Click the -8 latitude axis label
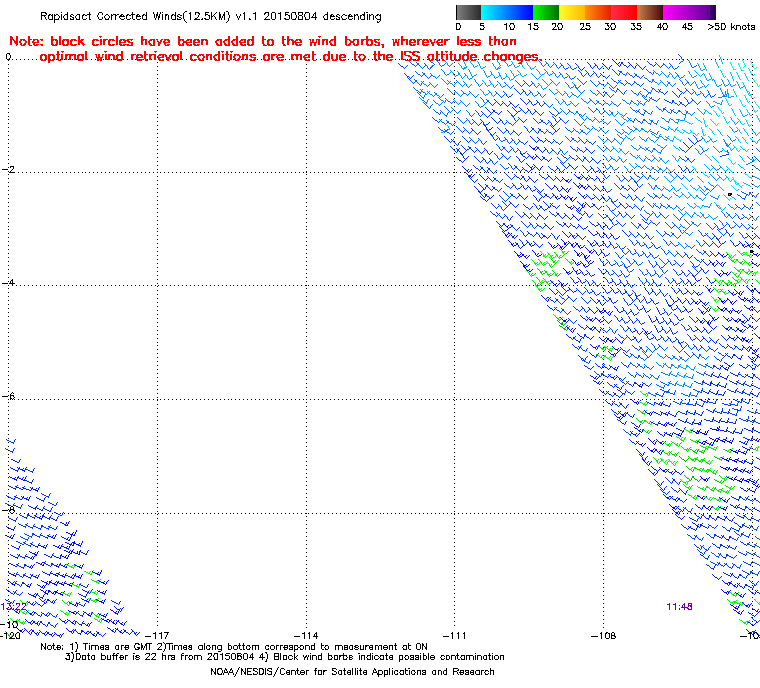Viewport: 760px width, 688px height. 9,510
